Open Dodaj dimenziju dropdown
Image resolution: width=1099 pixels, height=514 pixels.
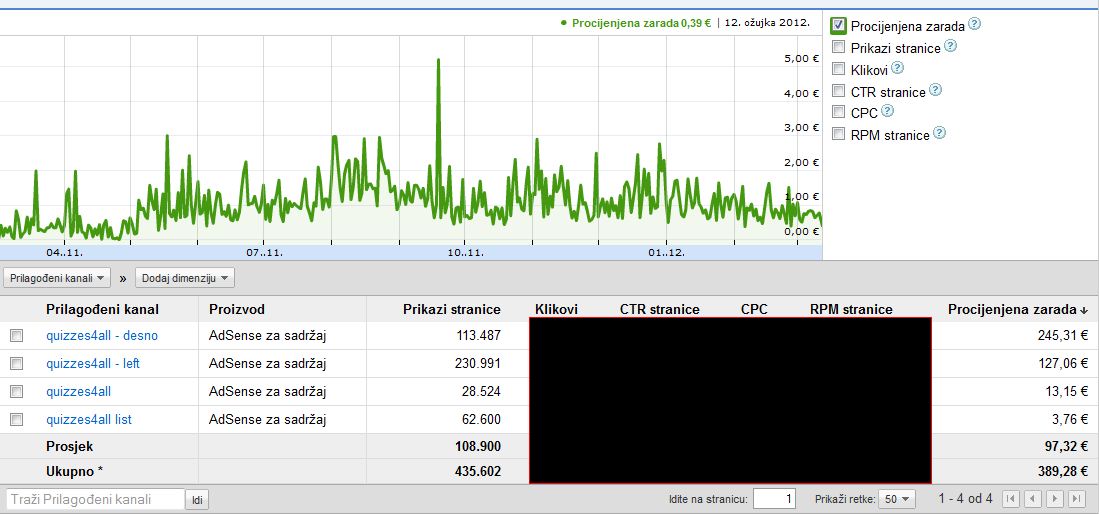point(185,278)
